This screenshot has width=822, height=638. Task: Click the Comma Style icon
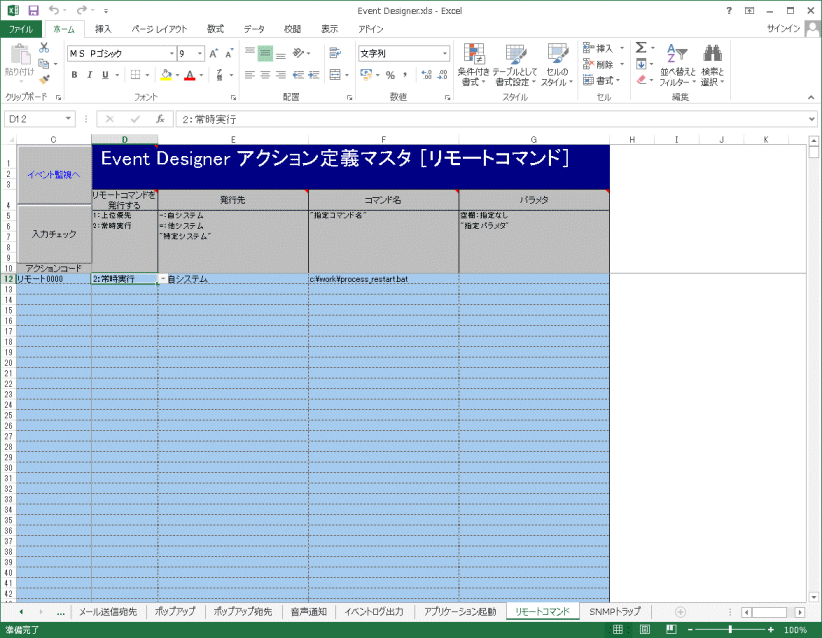pyautogui.click(x=405, y=75)
